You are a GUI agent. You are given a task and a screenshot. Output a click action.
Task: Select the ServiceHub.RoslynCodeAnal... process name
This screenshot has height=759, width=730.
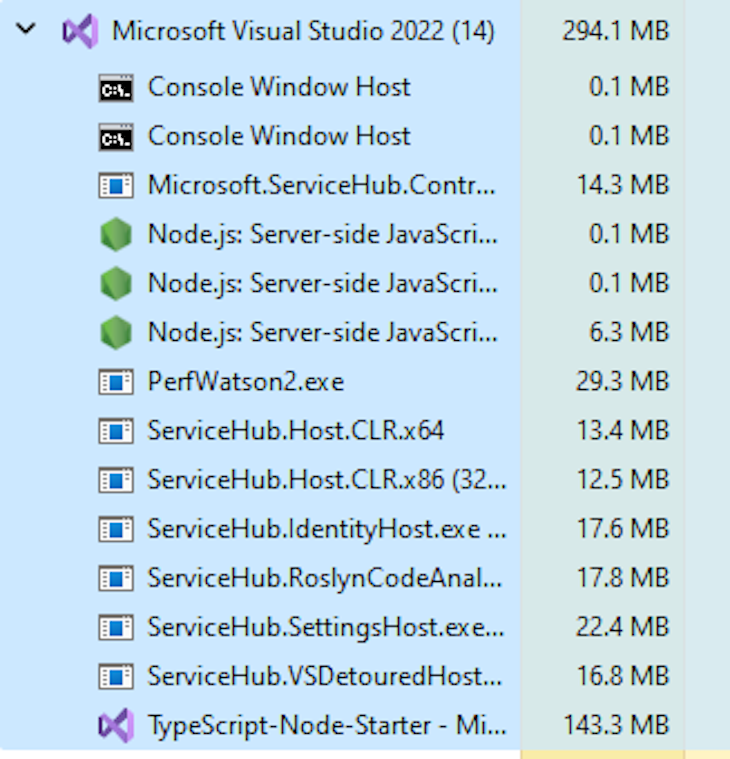click(325, 579)
